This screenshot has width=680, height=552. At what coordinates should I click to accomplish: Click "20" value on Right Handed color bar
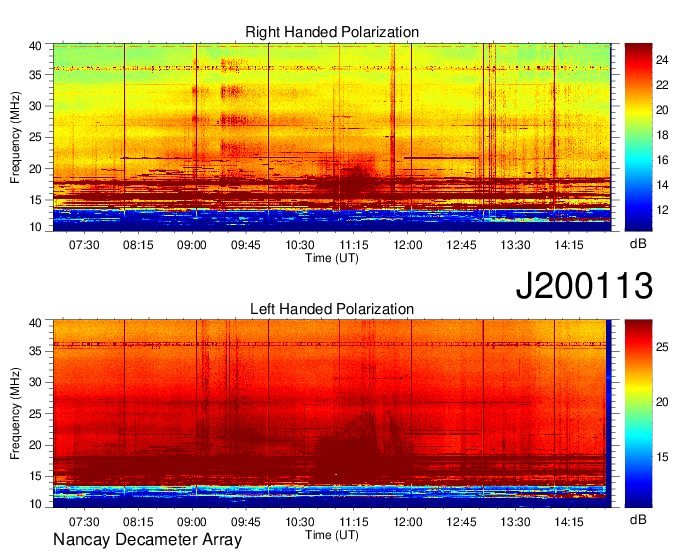point(662,110)
